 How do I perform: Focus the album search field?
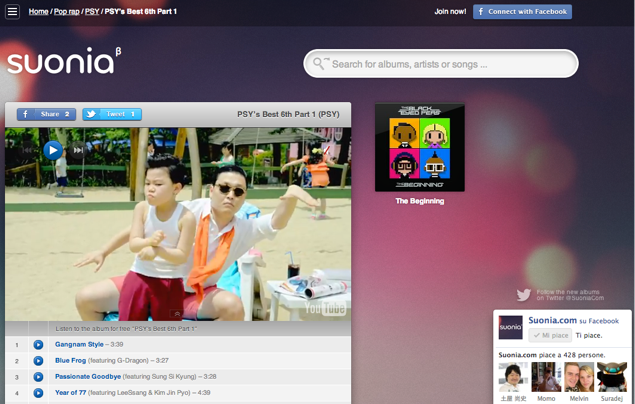(441, 64)
